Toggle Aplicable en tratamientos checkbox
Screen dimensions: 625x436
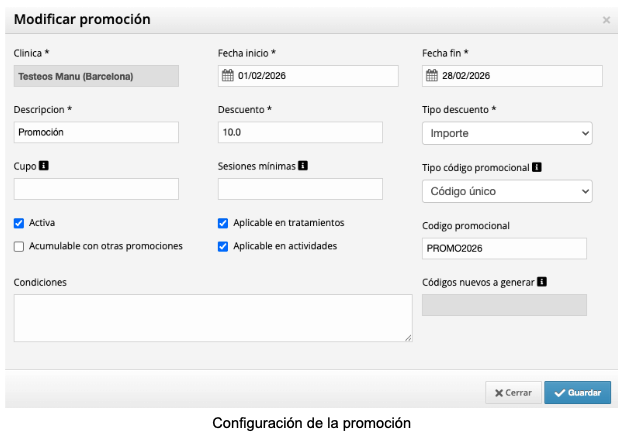click(223, 223)
